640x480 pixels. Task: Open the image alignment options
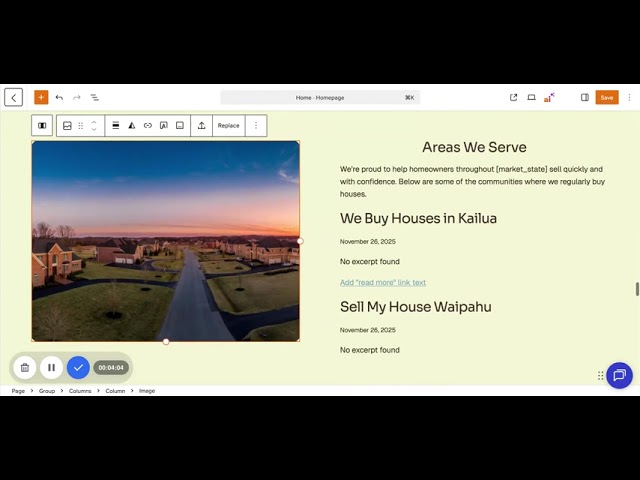[x=116, y=126]
